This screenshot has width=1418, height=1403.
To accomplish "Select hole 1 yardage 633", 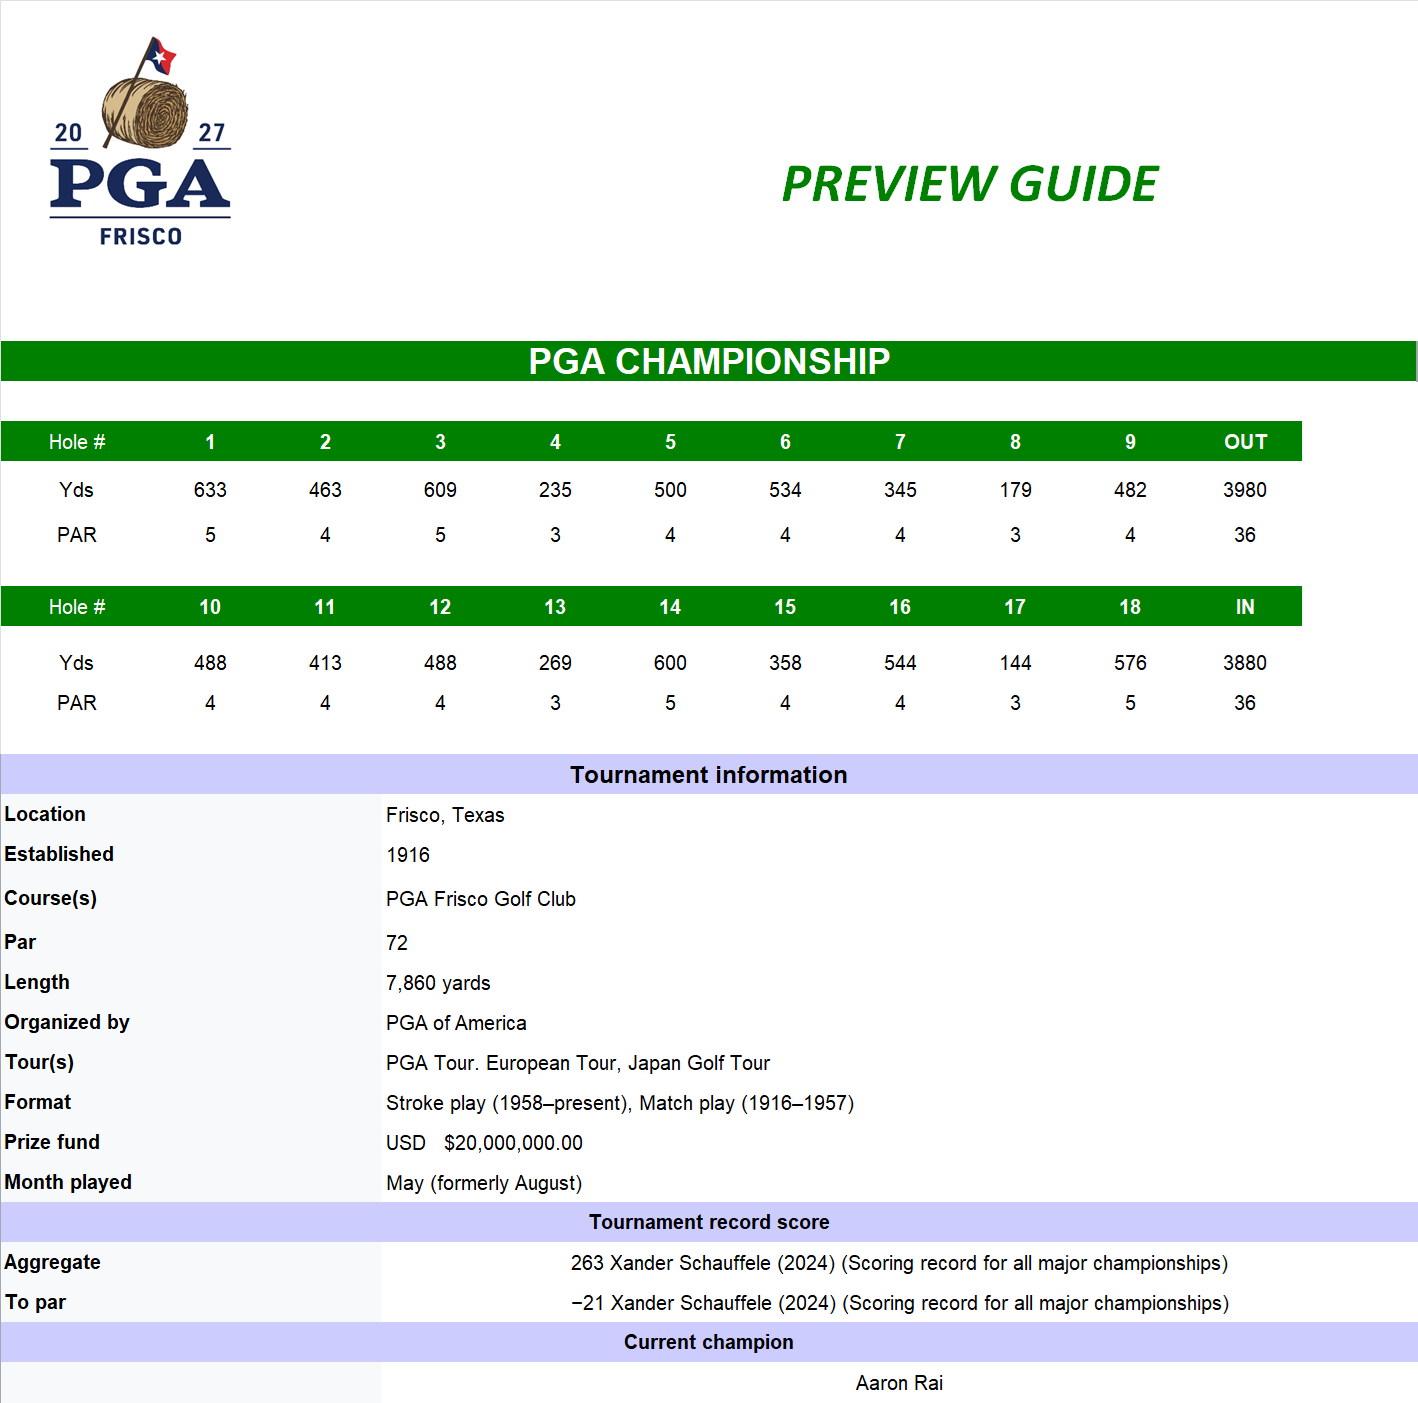I will 210,490.
